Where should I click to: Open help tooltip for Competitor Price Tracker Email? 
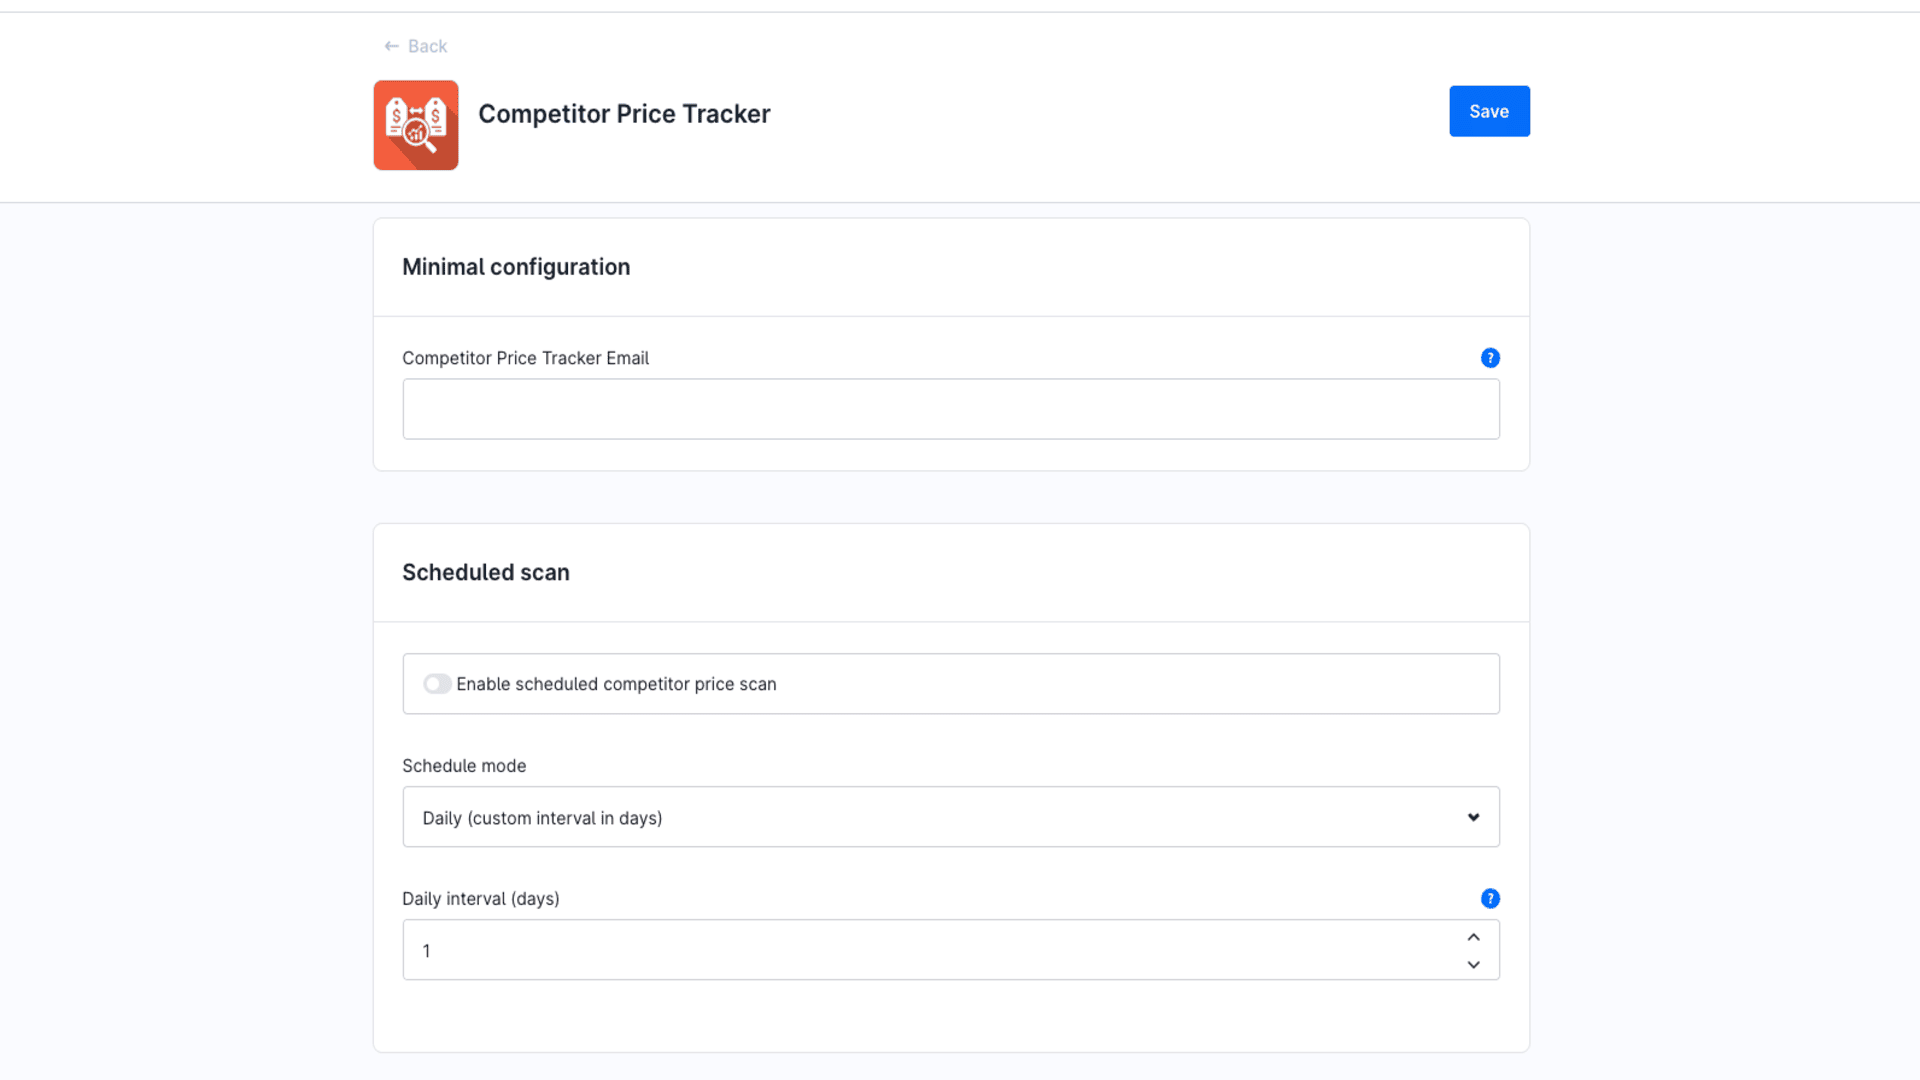1490,358
